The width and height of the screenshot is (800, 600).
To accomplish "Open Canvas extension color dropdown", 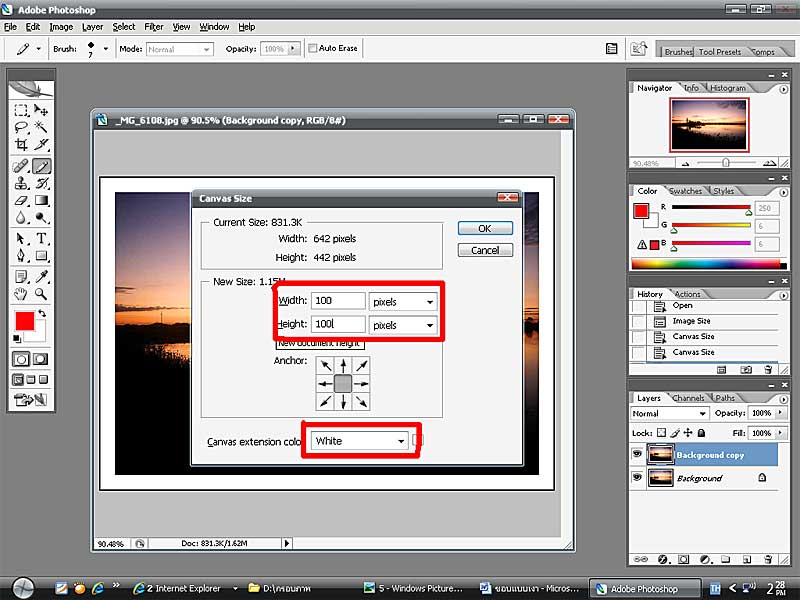I will coord(360,441).
